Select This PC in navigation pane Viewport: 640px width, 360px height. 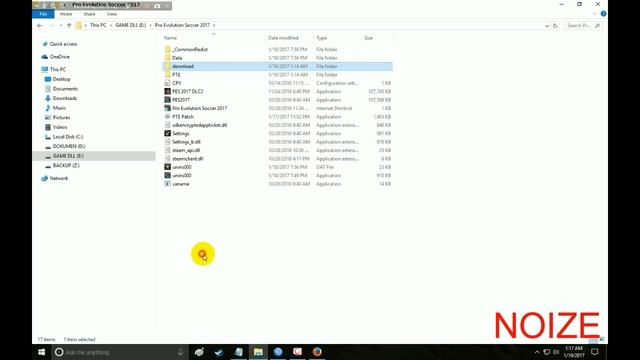point(57,69)
